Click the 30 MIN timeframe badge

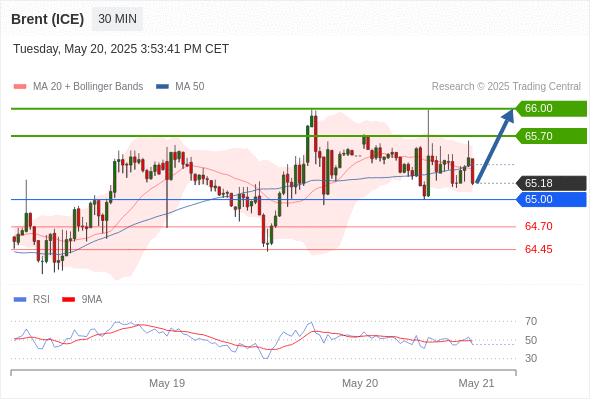pos(117,19)
